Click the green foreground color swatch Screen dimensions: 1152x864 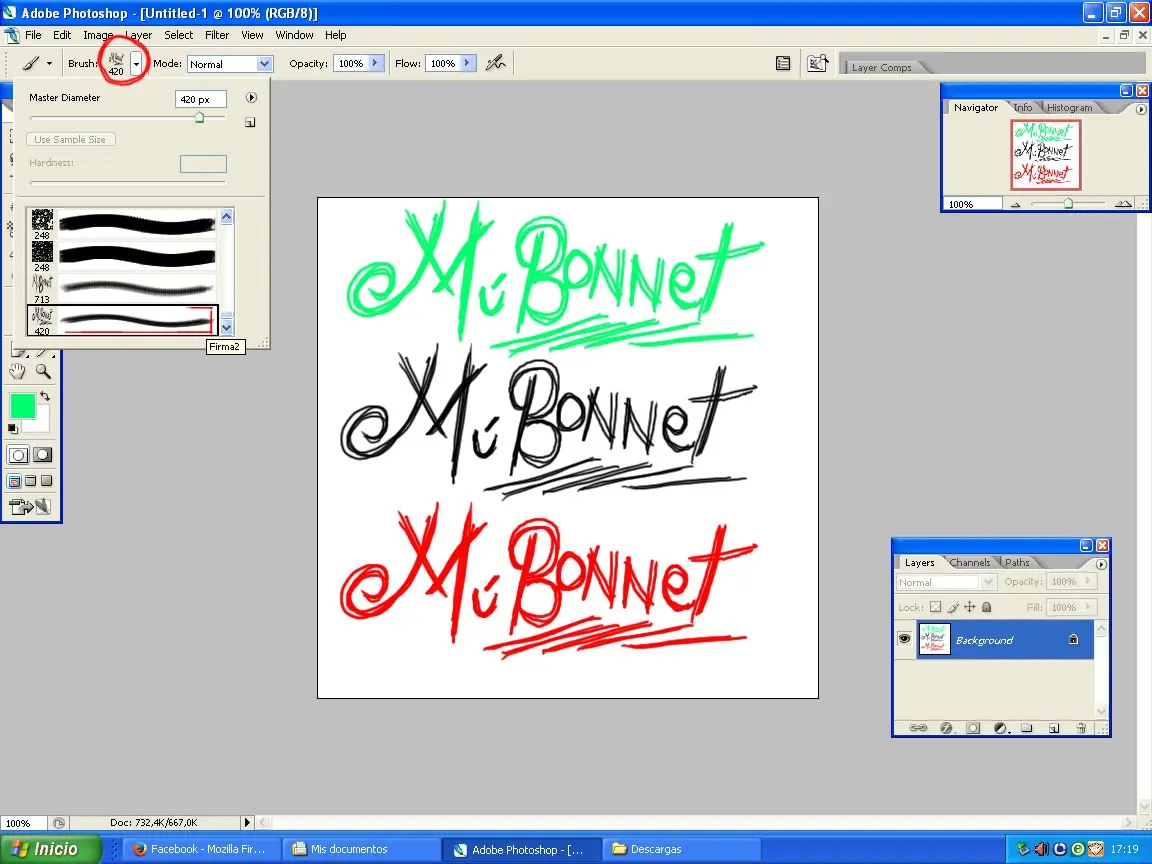click(x=23, y=406)
